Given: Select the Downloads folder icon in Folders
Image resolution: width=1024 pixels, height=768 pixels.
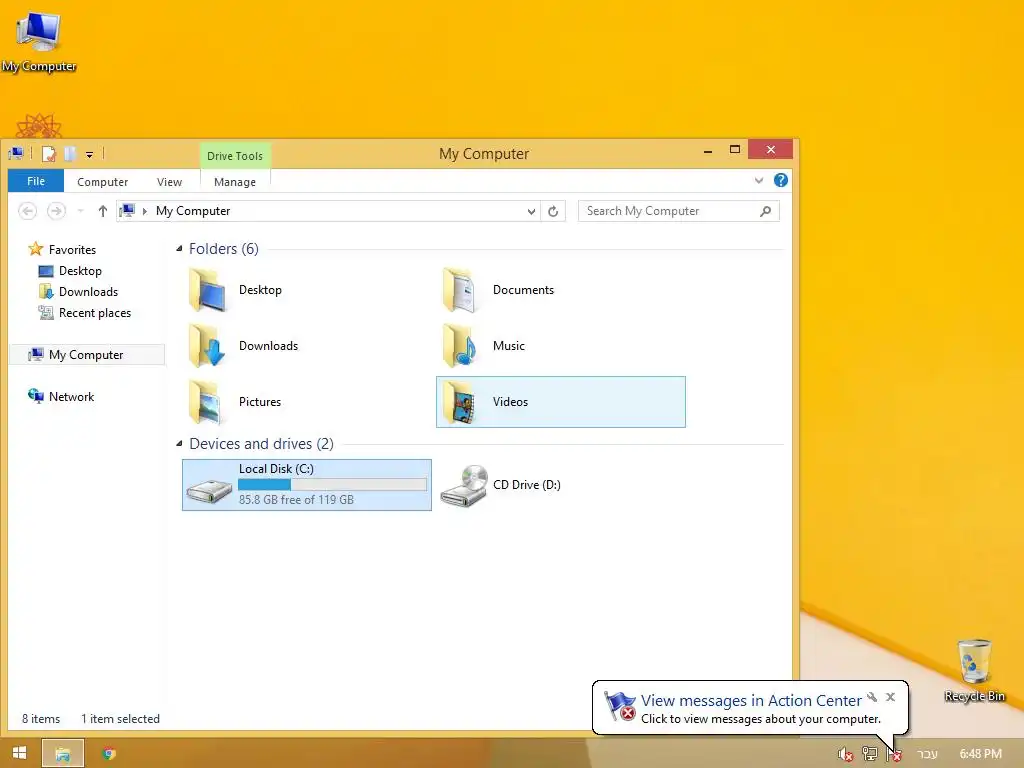Looking at the screenshot, I should tap(208, 346).
